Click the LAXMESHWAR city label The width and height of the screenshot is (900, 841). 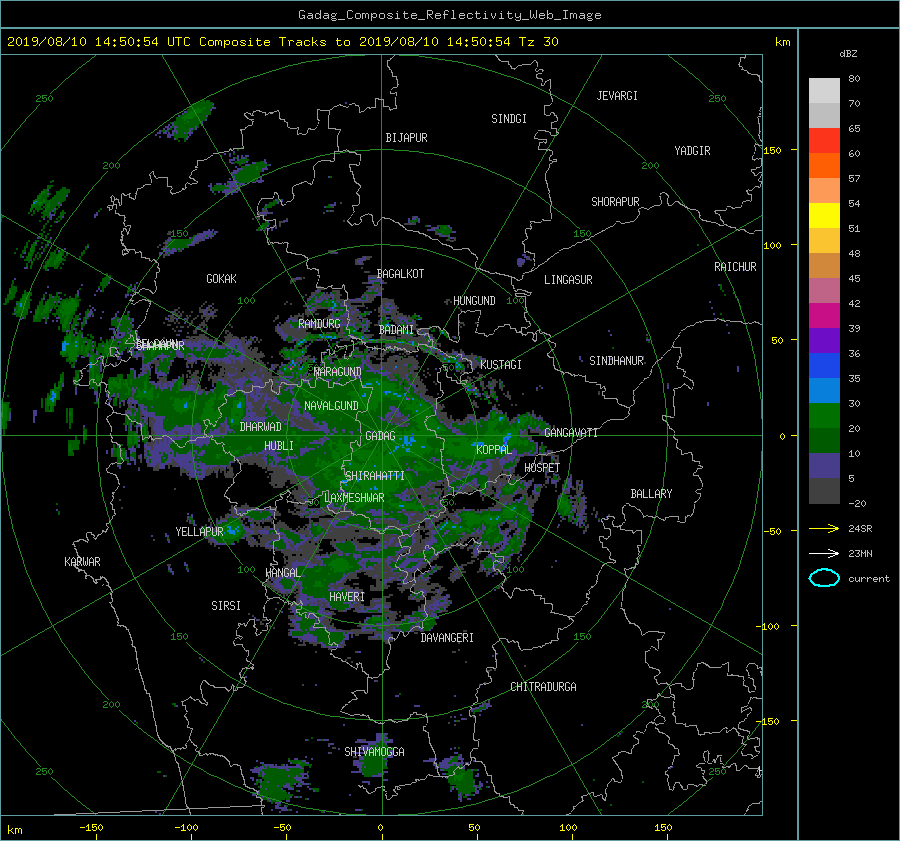[354, 498]
